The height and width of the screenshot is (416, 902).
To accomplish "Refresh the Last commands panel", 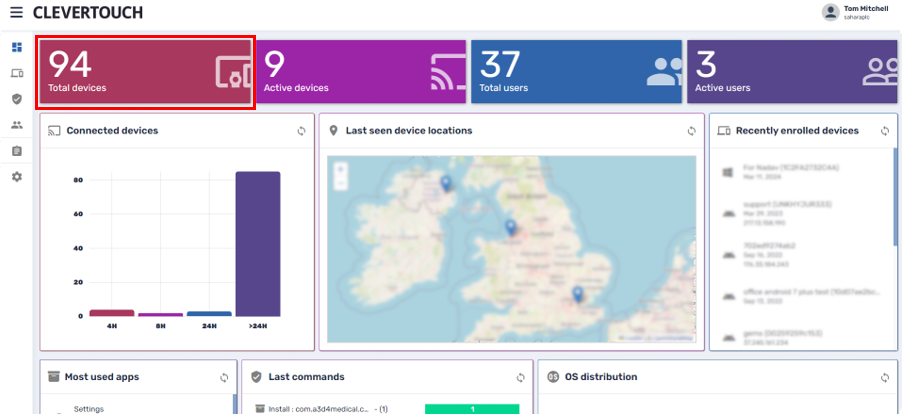I will coord(521,377).
